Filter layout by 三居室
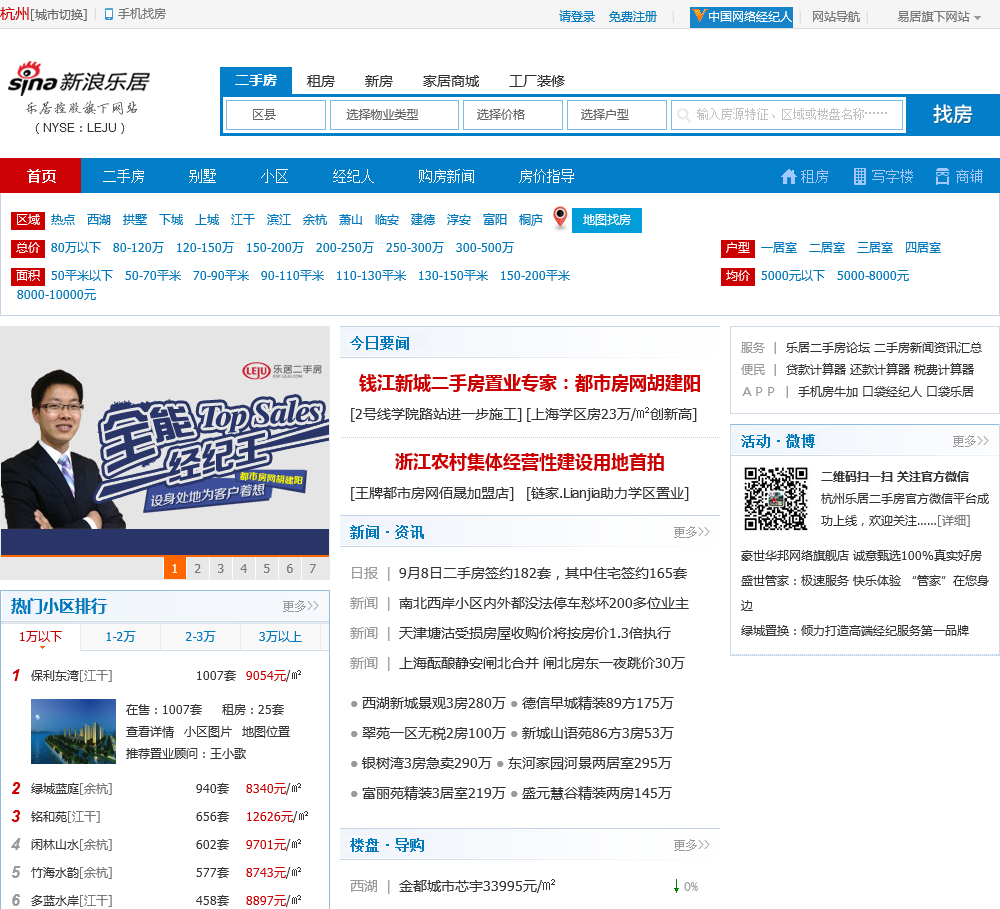Viewport: 1000px width, 909px height. click(x=874, y=248)
